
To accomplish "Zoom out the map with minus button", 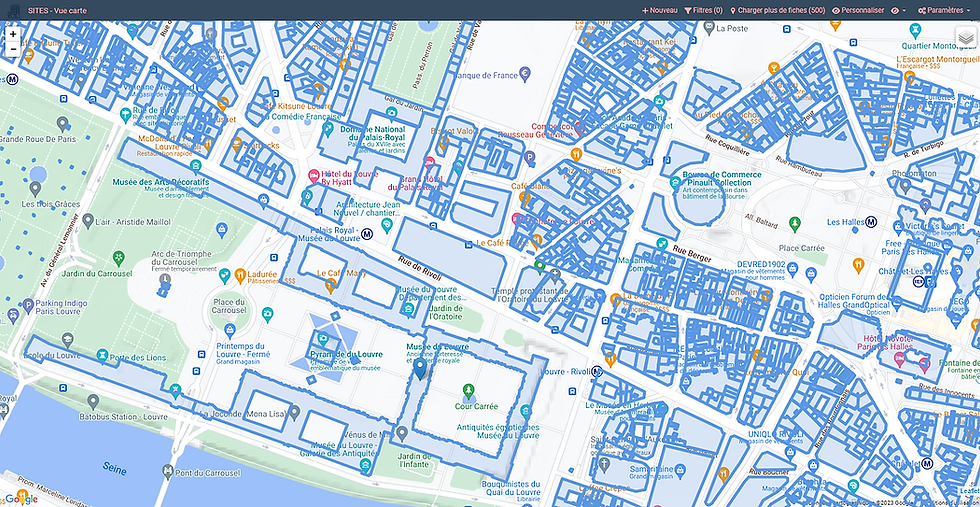I will (13, 49).
